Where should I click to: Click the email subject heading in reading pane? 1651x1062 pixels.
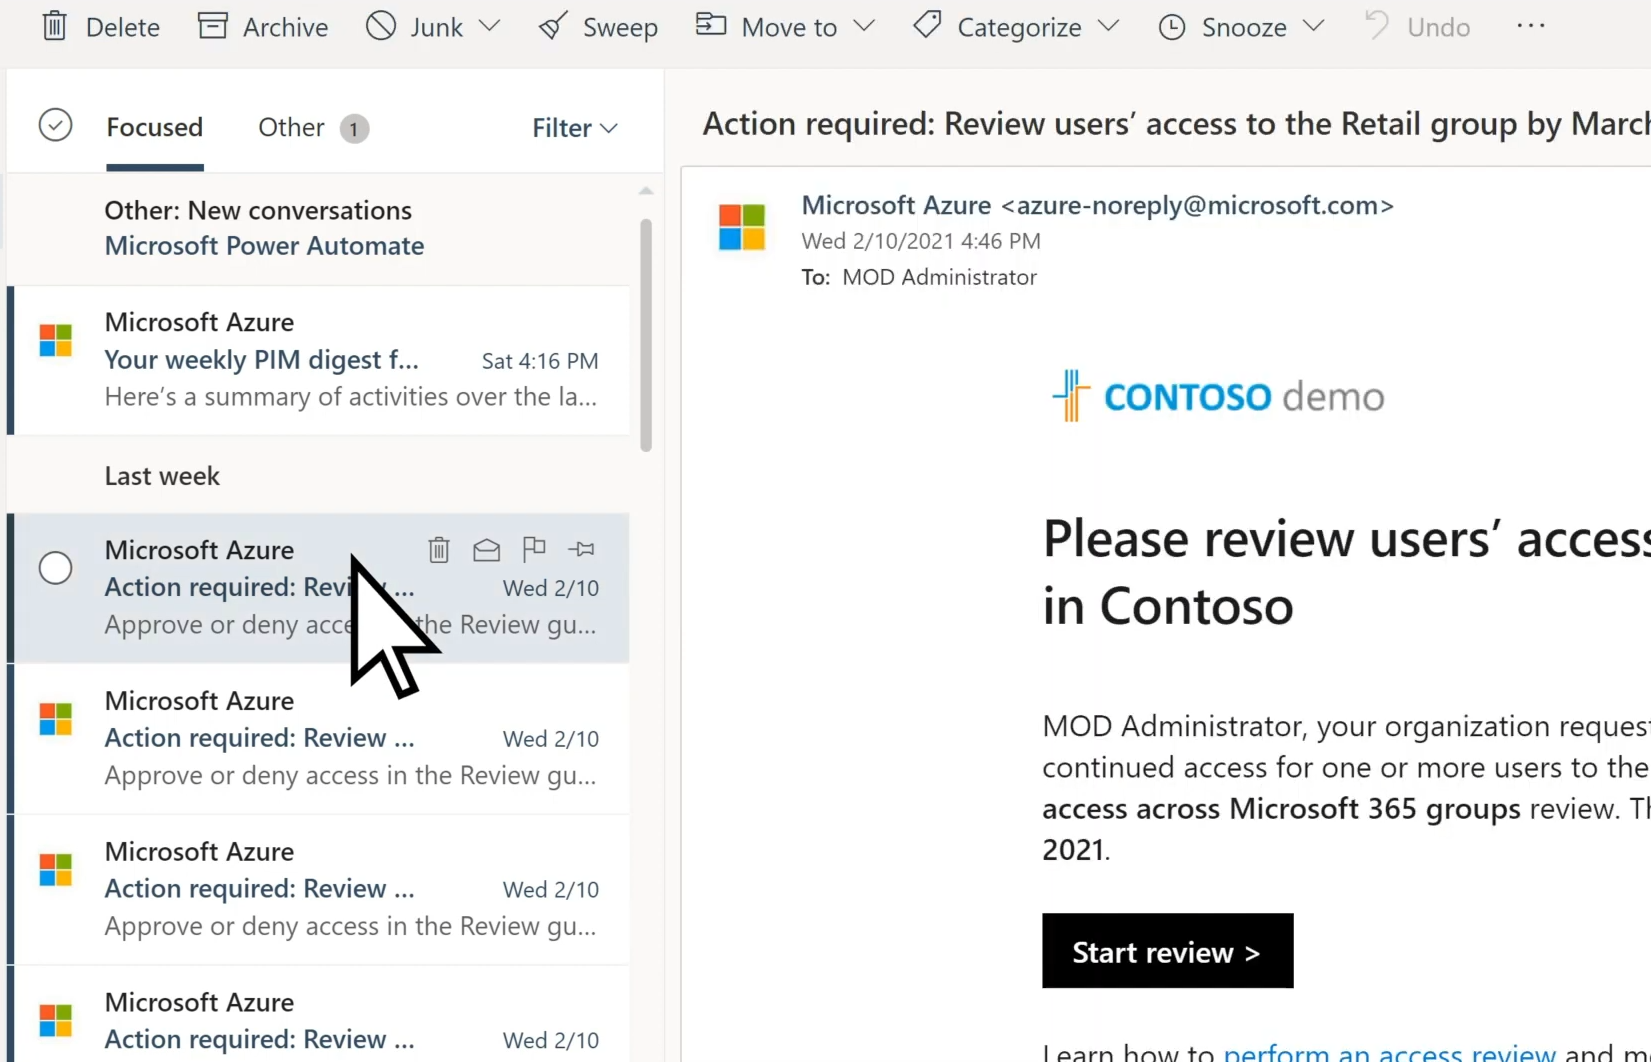pyautogui.click(x=1176, y=124)
